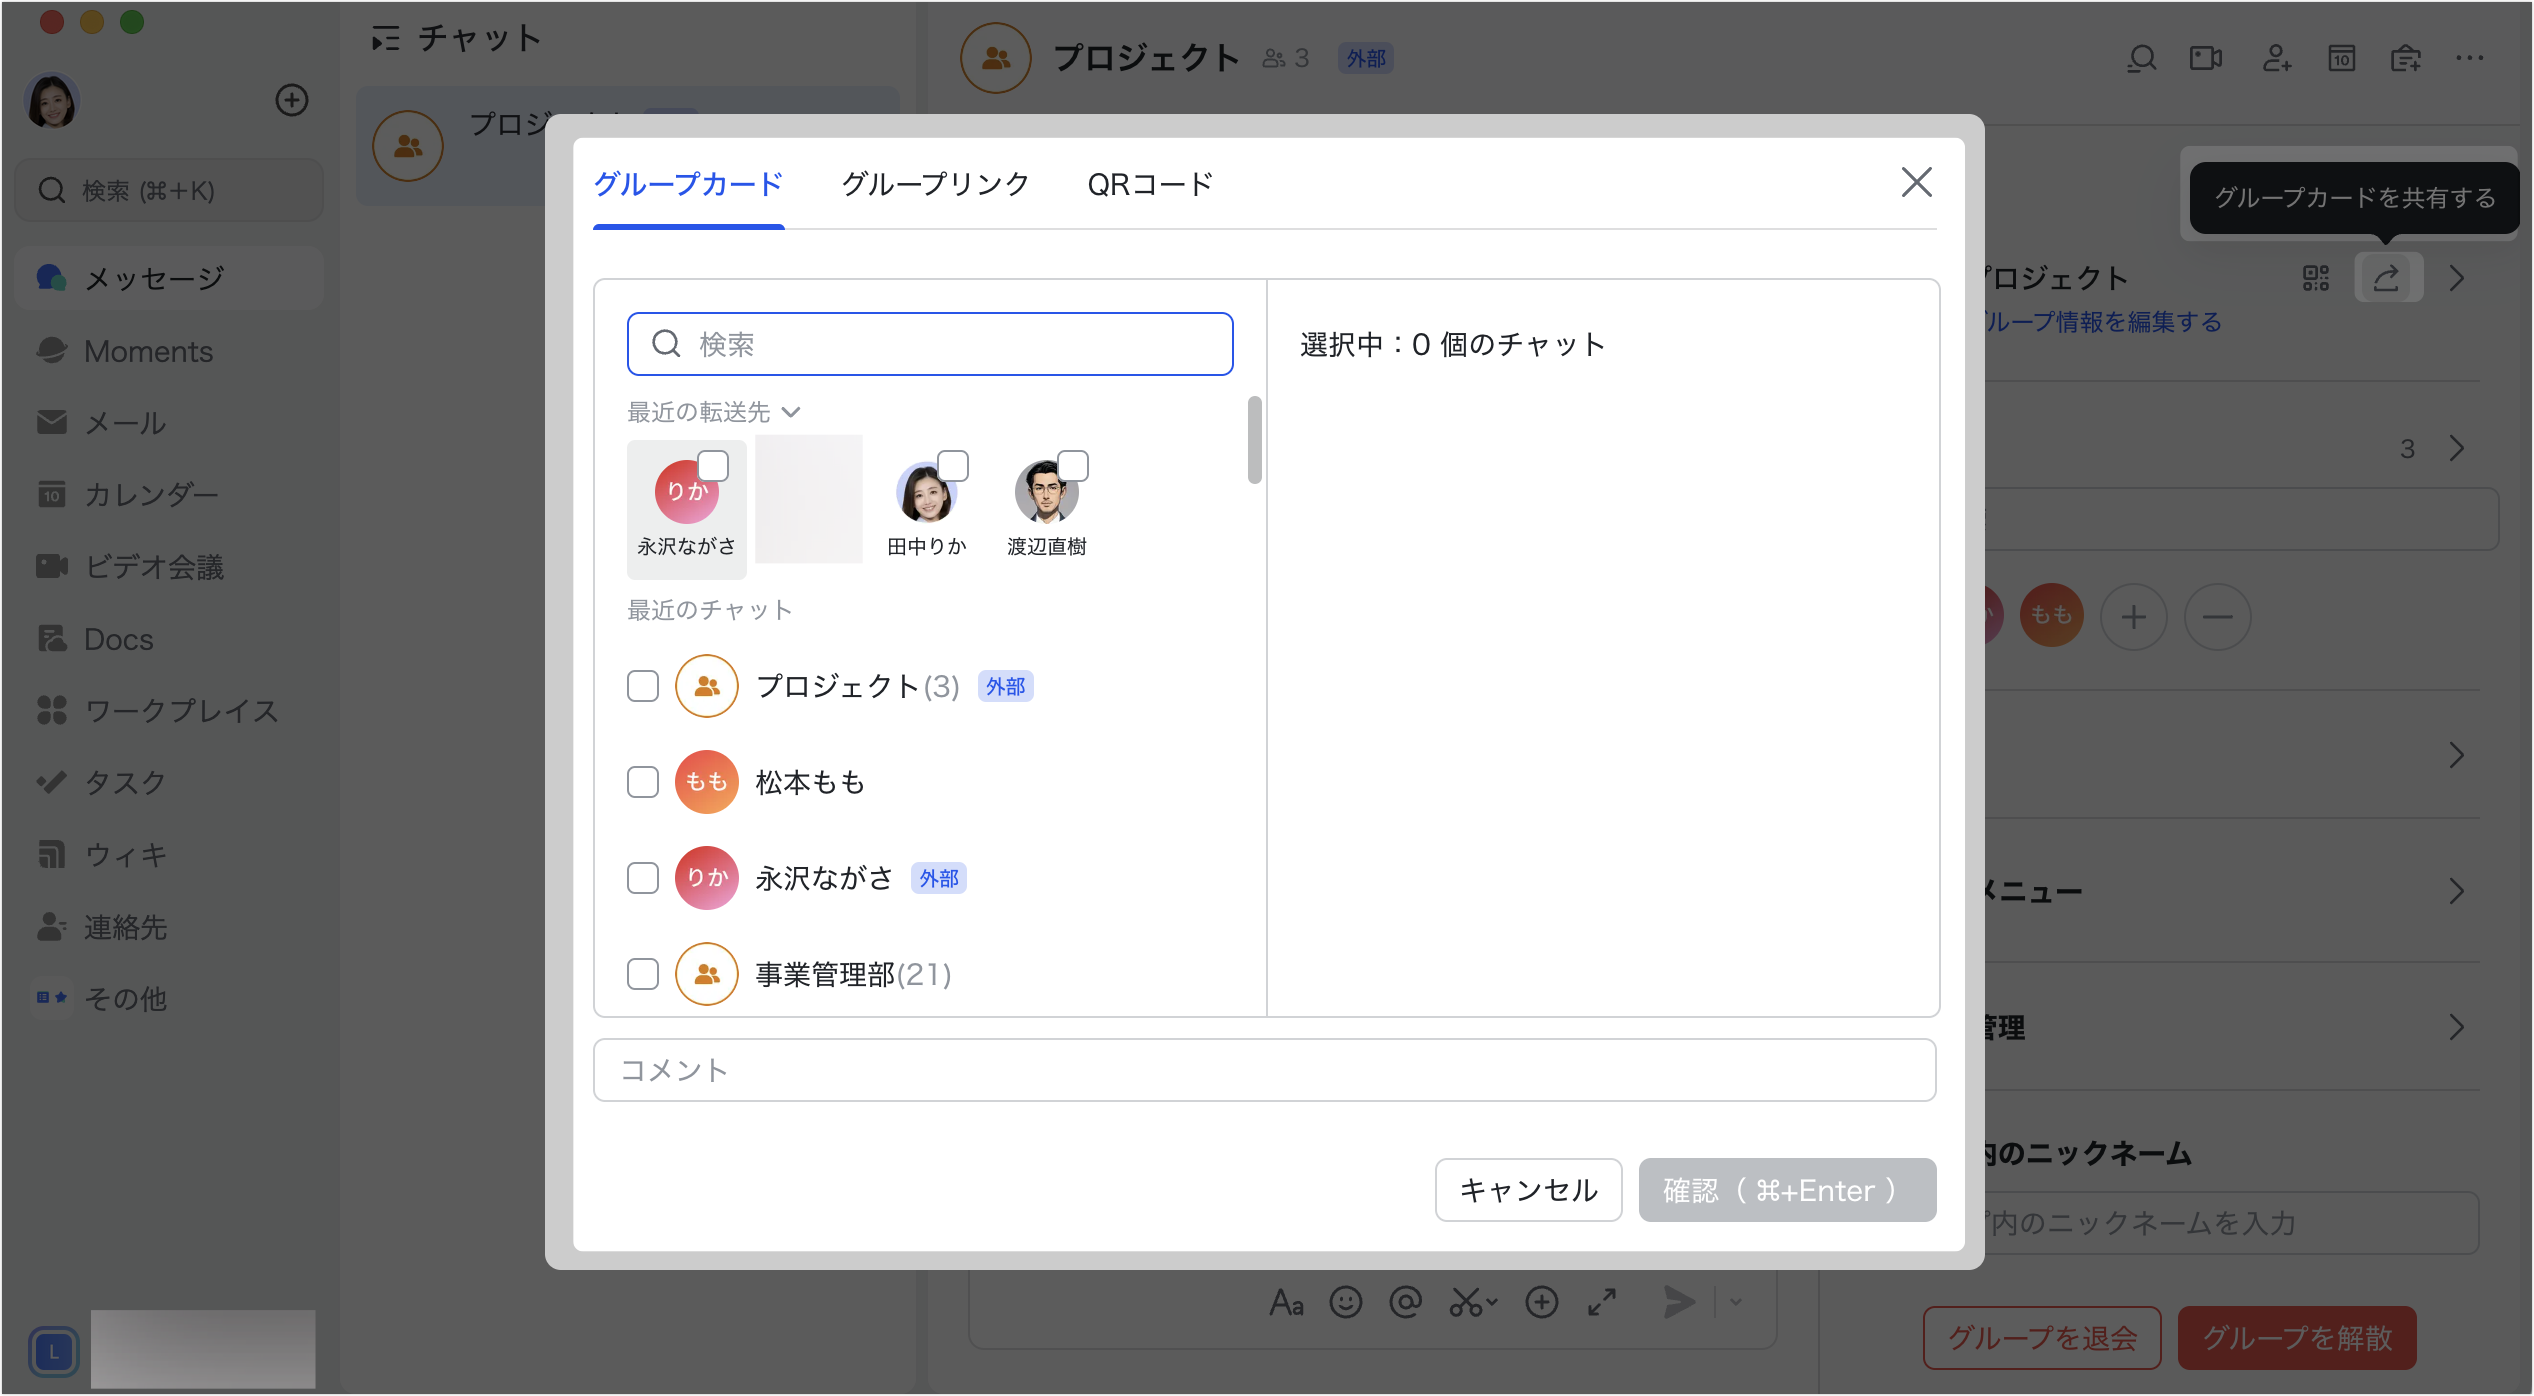Switch to the グループリンク tab
The height and width of the screenshot is (1396, 2534).
pos(935,184)
